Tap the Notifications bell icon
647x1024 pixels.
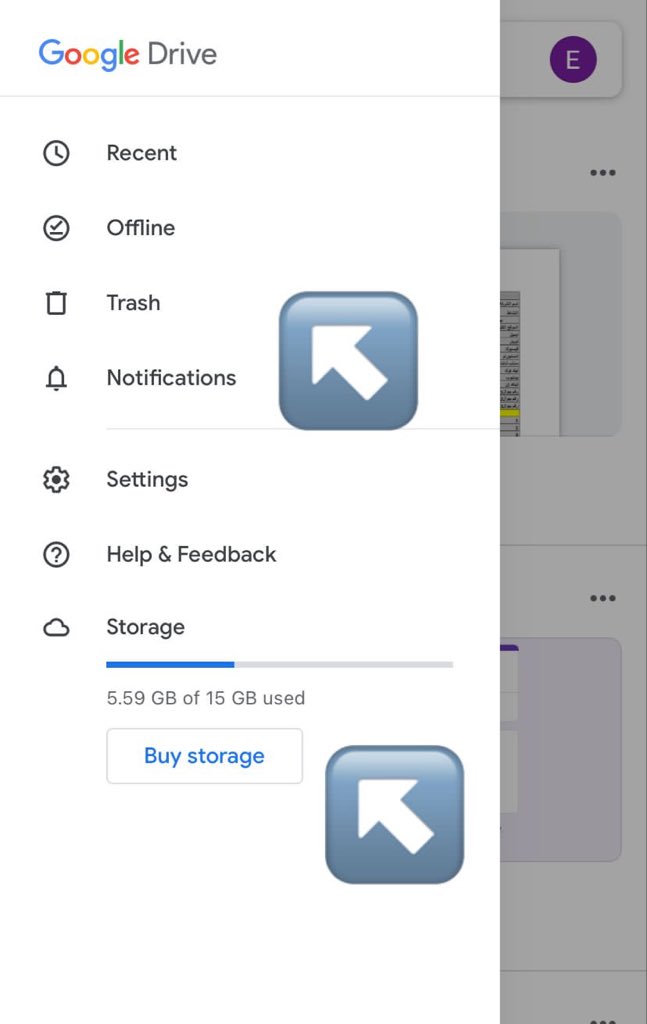(56, 378)
